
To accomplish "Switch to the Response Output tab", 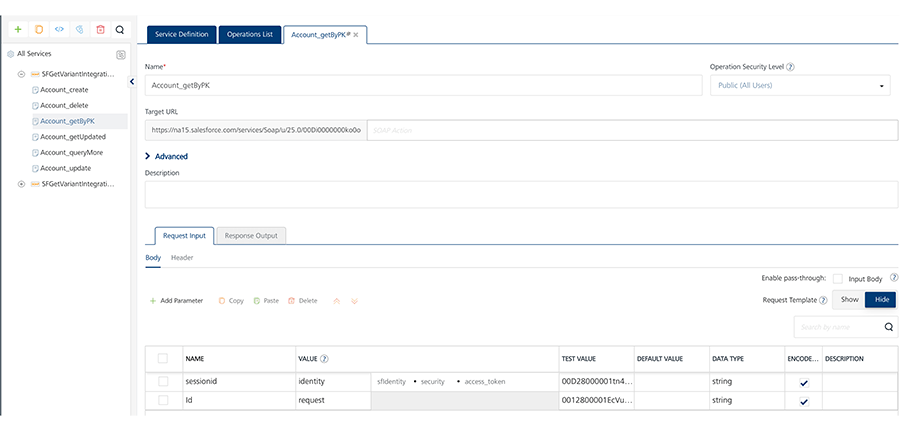I will tap(251, 235).
